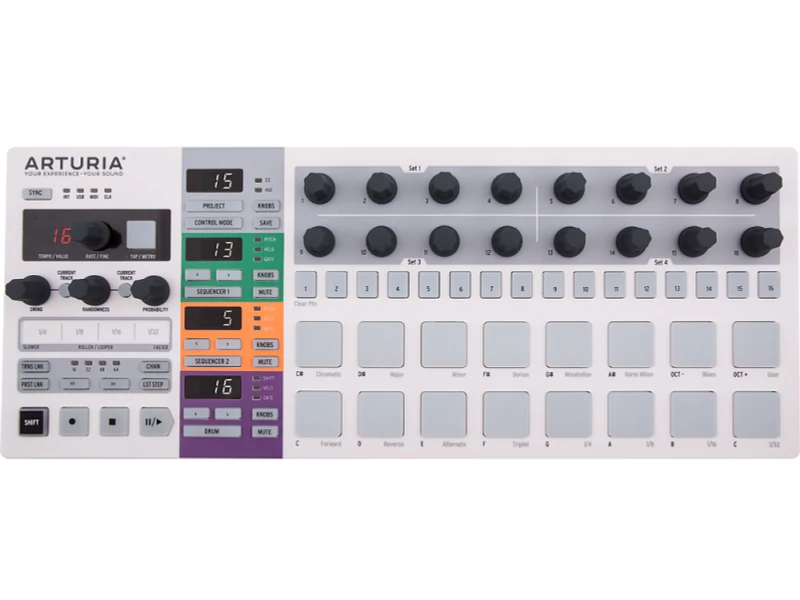The width and height of the screenshot is (800, 600).
Task: Click the LST STEP button
Action: pos(154,384)
